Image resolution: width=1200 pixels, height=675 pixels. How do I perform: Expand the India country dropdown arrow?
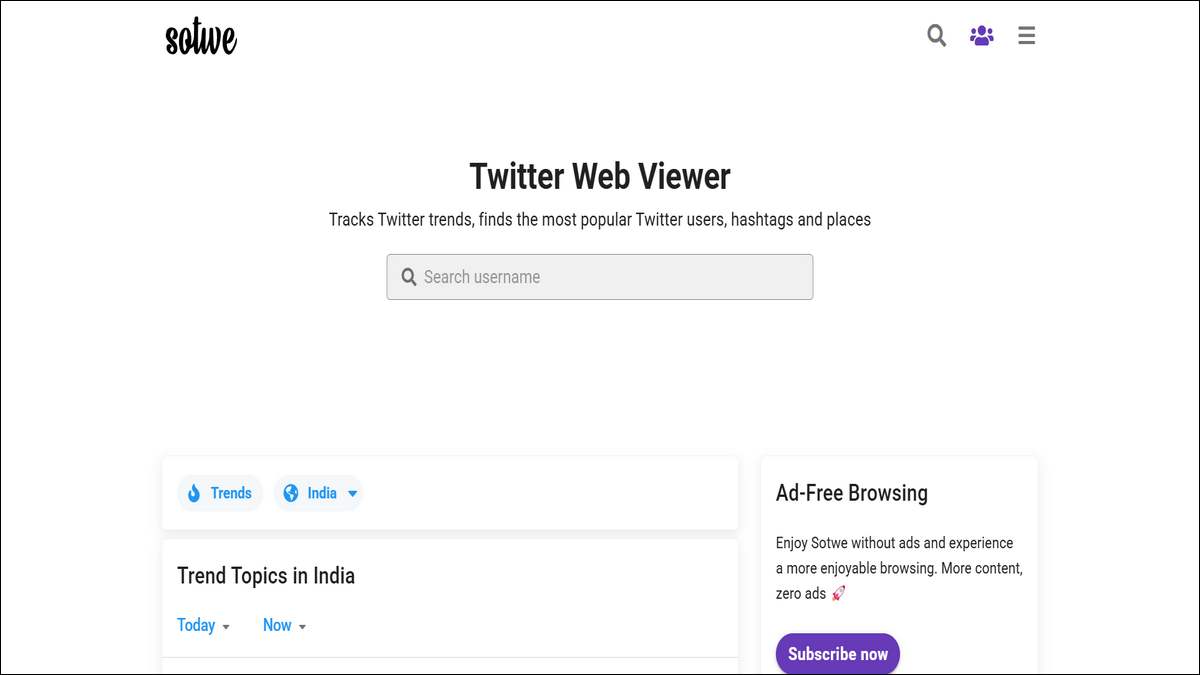[352, 494]
